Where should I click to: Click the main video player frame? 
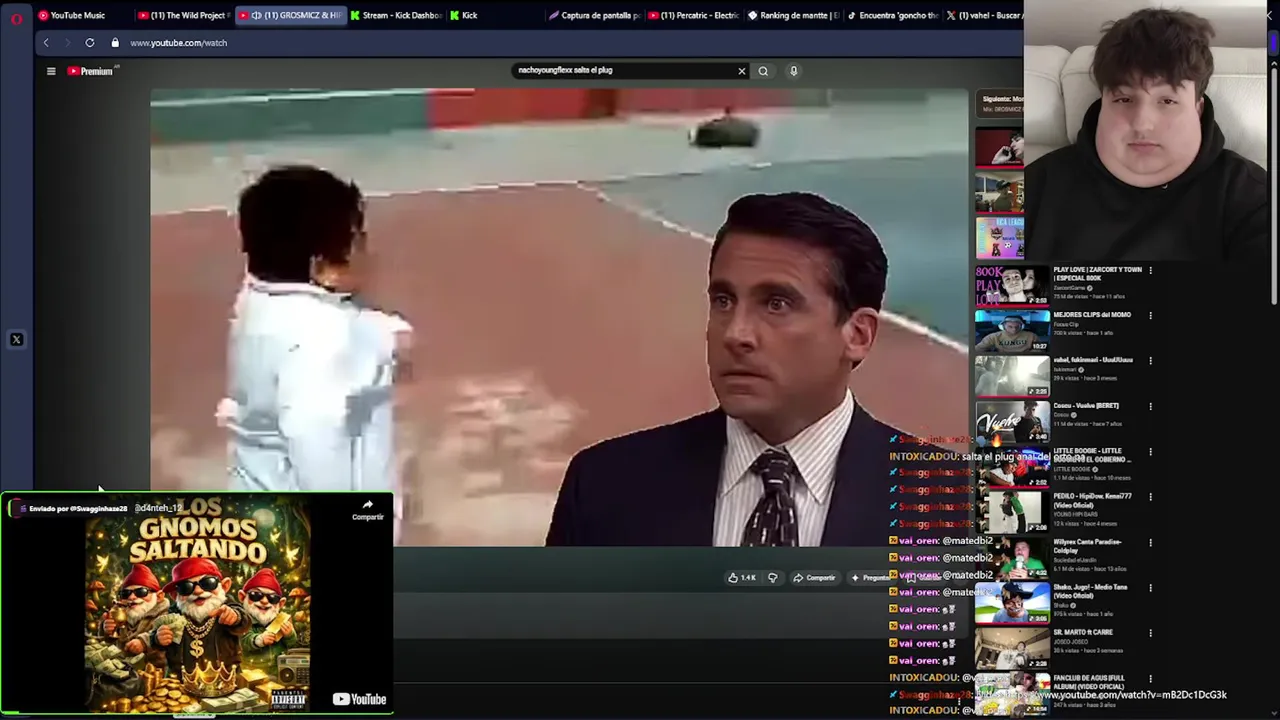(559, 318)
